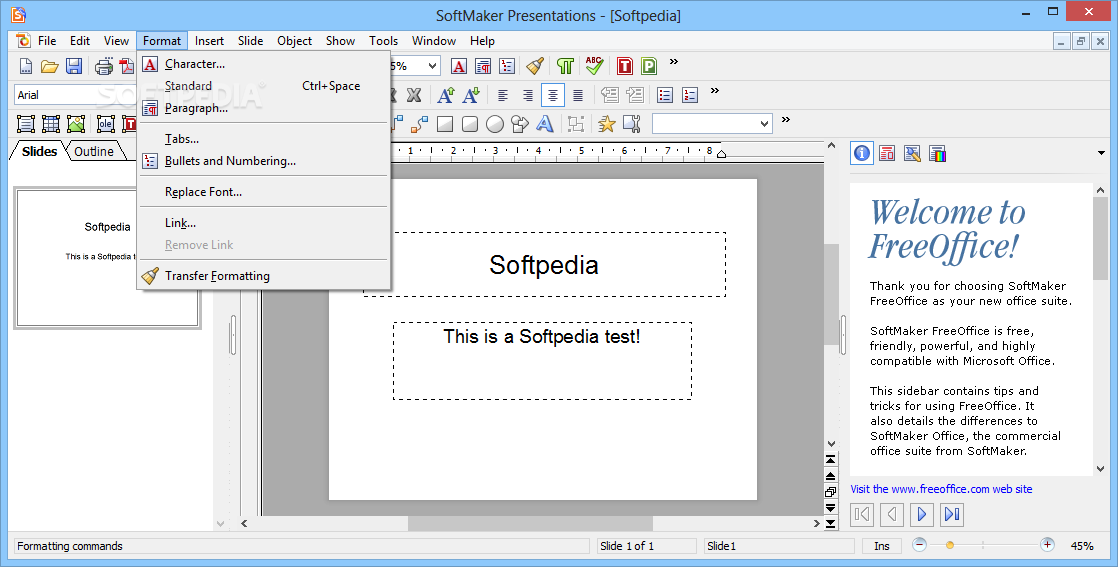Zoom out with the minus button
Image resolution: width=1118 pixels, height=567 pixels.
pos(919,545)
